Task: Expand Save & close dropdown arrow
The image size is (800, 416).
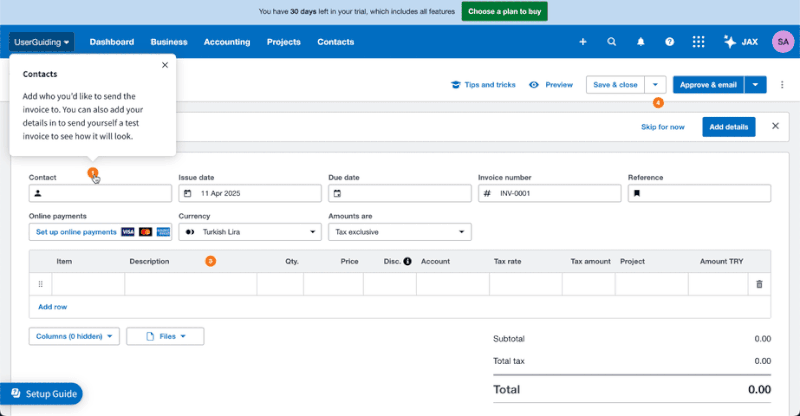Action: (x=656, y=85)
